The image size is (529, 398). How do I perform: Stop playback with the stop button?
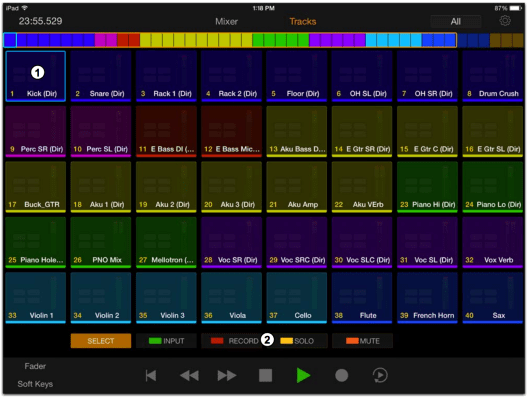[x=265, y=375]
